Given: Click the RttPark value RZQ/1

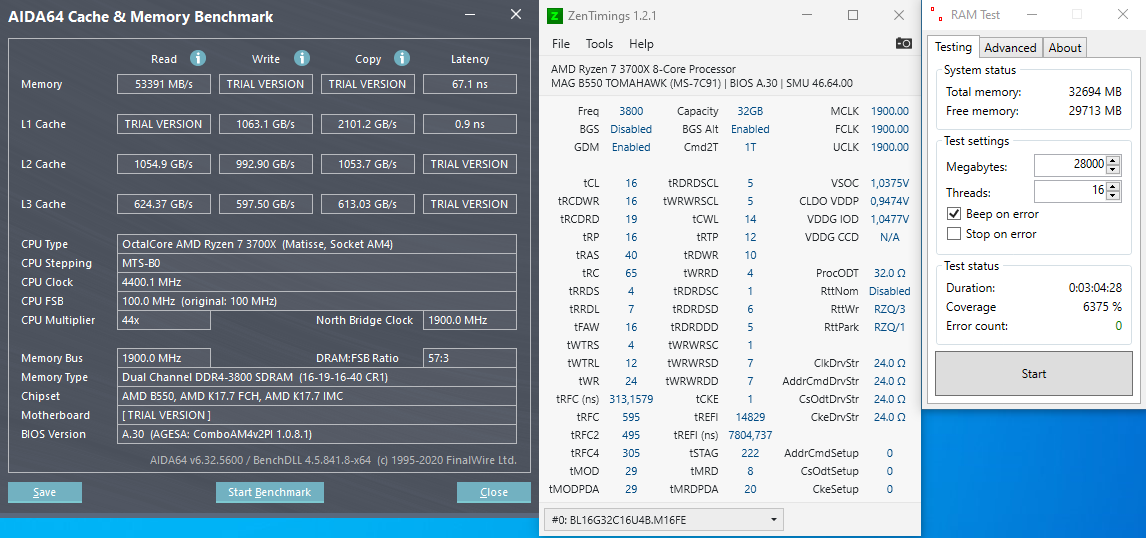Looking at the screenshot, I should click(x=889, y=327).
